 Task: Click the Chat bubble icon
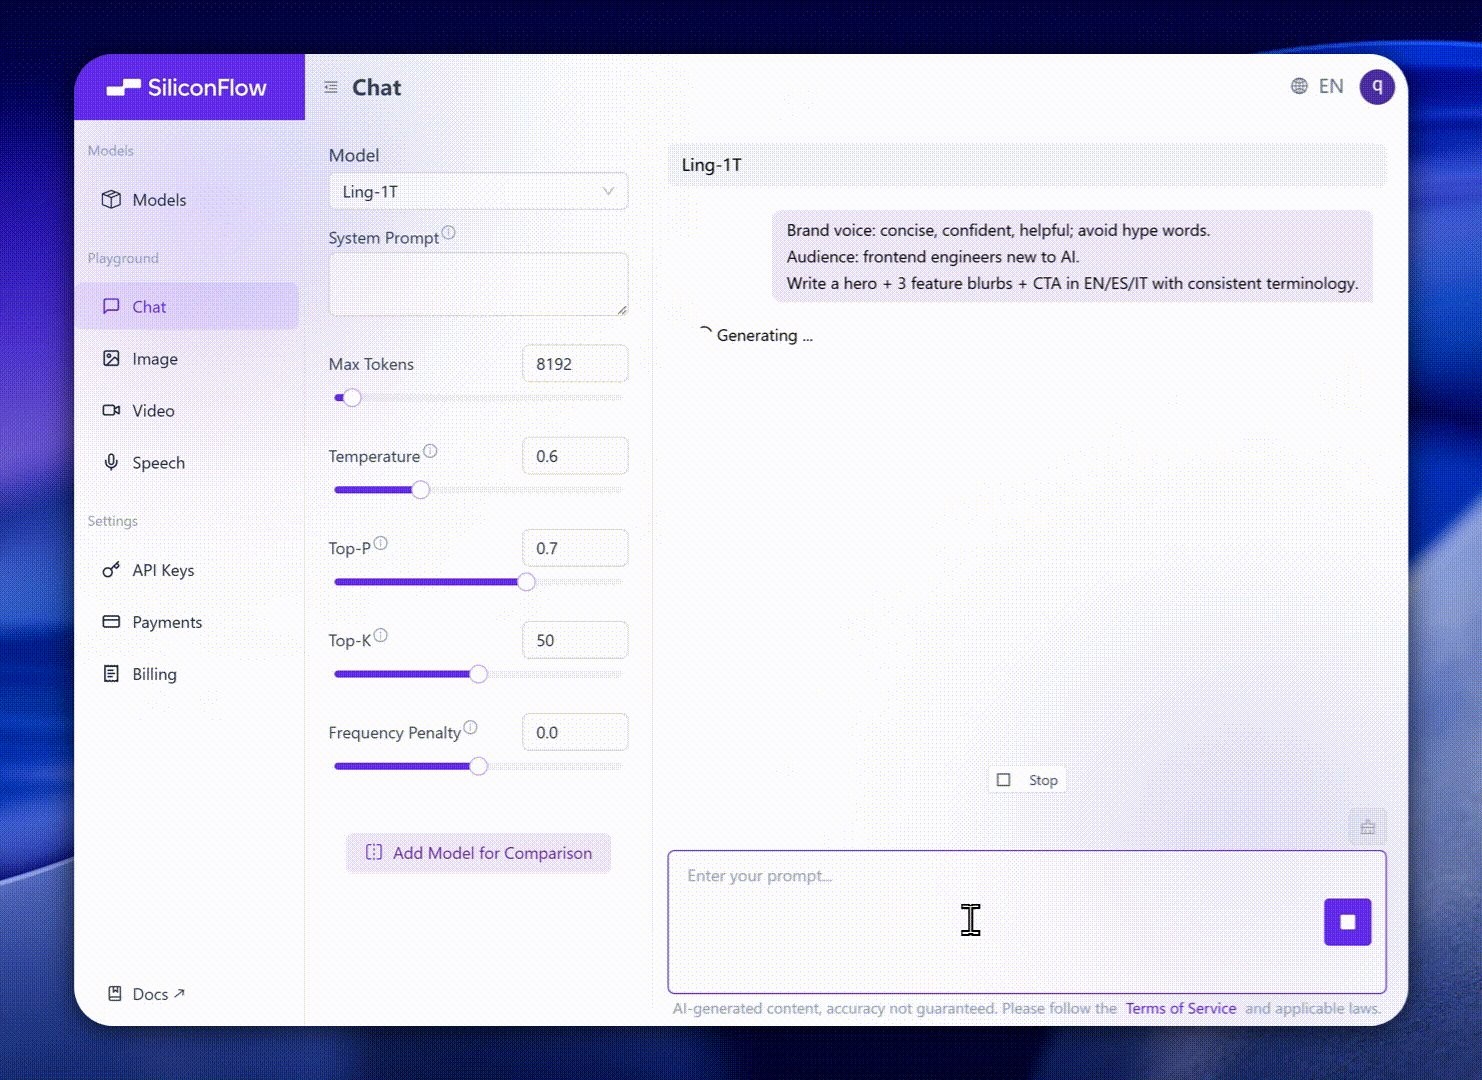[x=111, y=306]
